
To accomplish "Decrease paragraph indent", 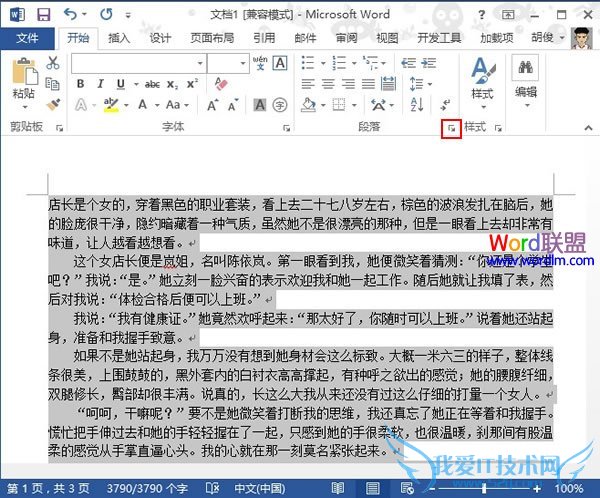I will (408, 63).
